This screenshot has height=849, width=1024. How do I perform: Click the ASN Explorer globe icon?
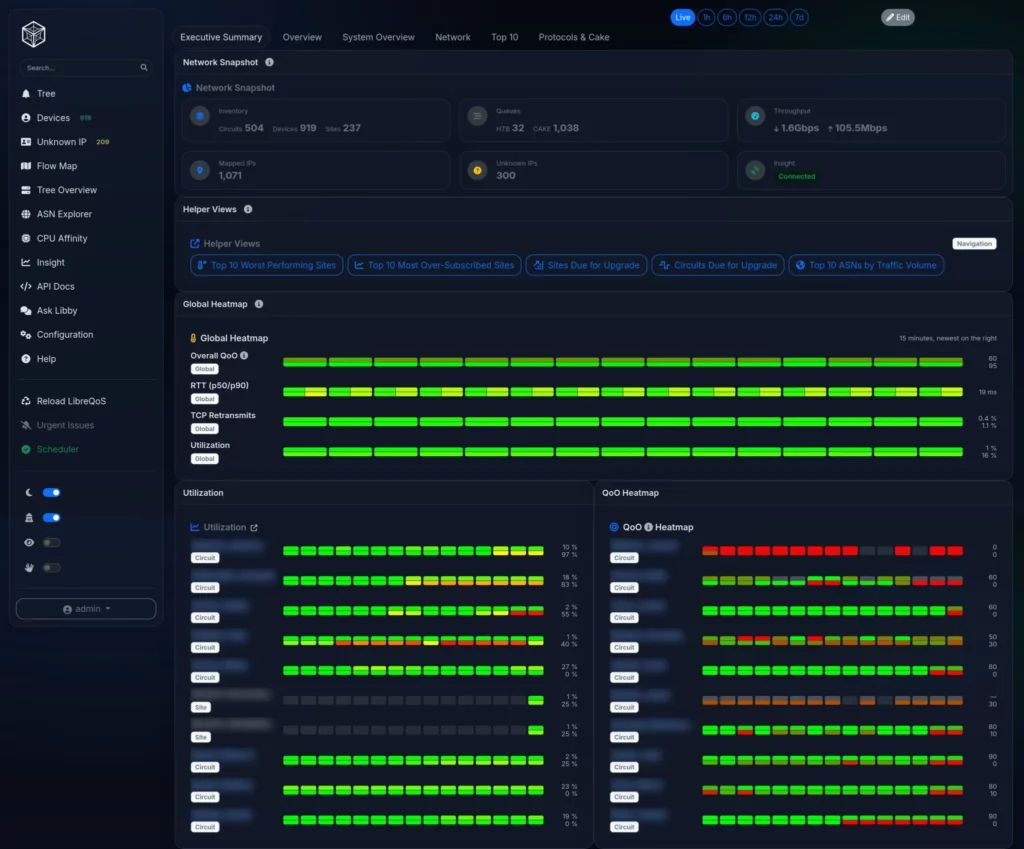pos(26,214)
